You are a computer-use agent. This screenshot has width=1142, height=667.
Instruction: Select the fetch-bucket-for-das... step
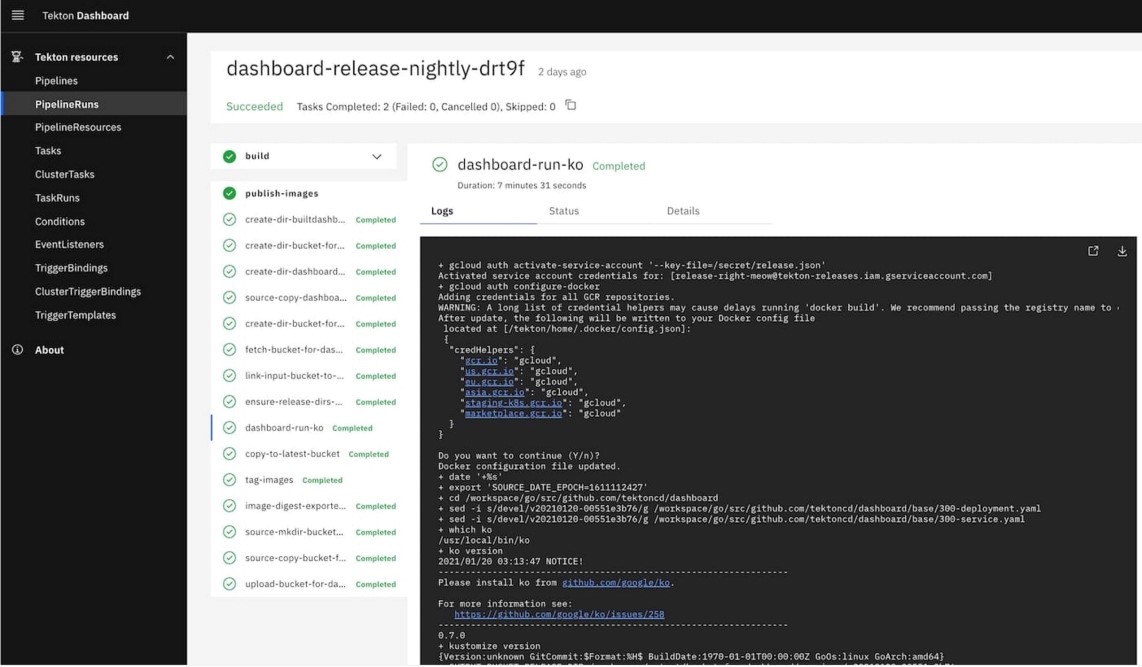[x=309, y=350]
